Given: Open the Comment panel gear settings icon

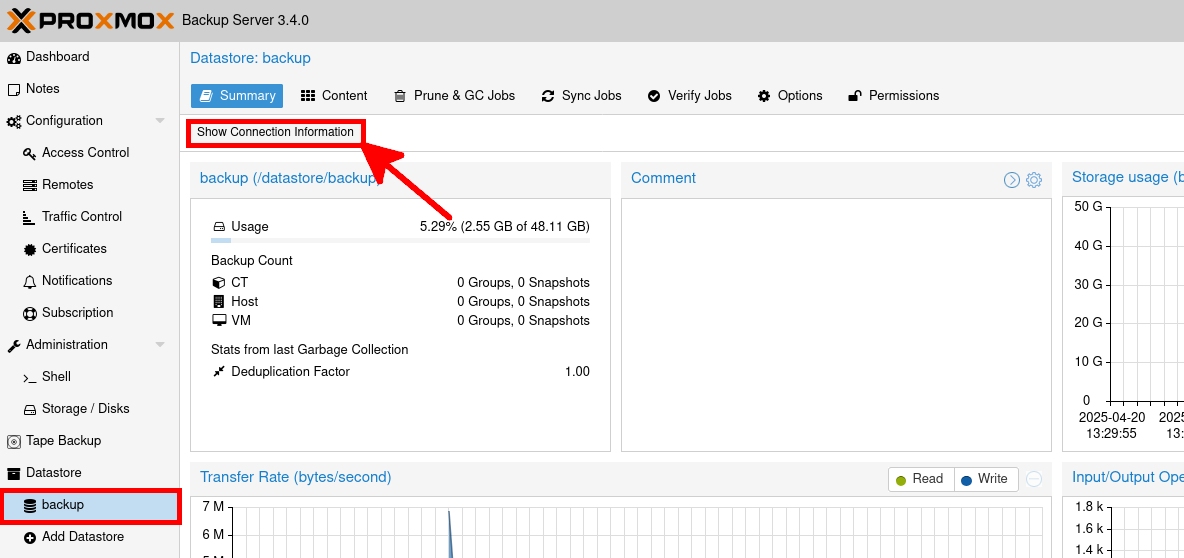Looking at the screenshot, I should click(1034, 180).
